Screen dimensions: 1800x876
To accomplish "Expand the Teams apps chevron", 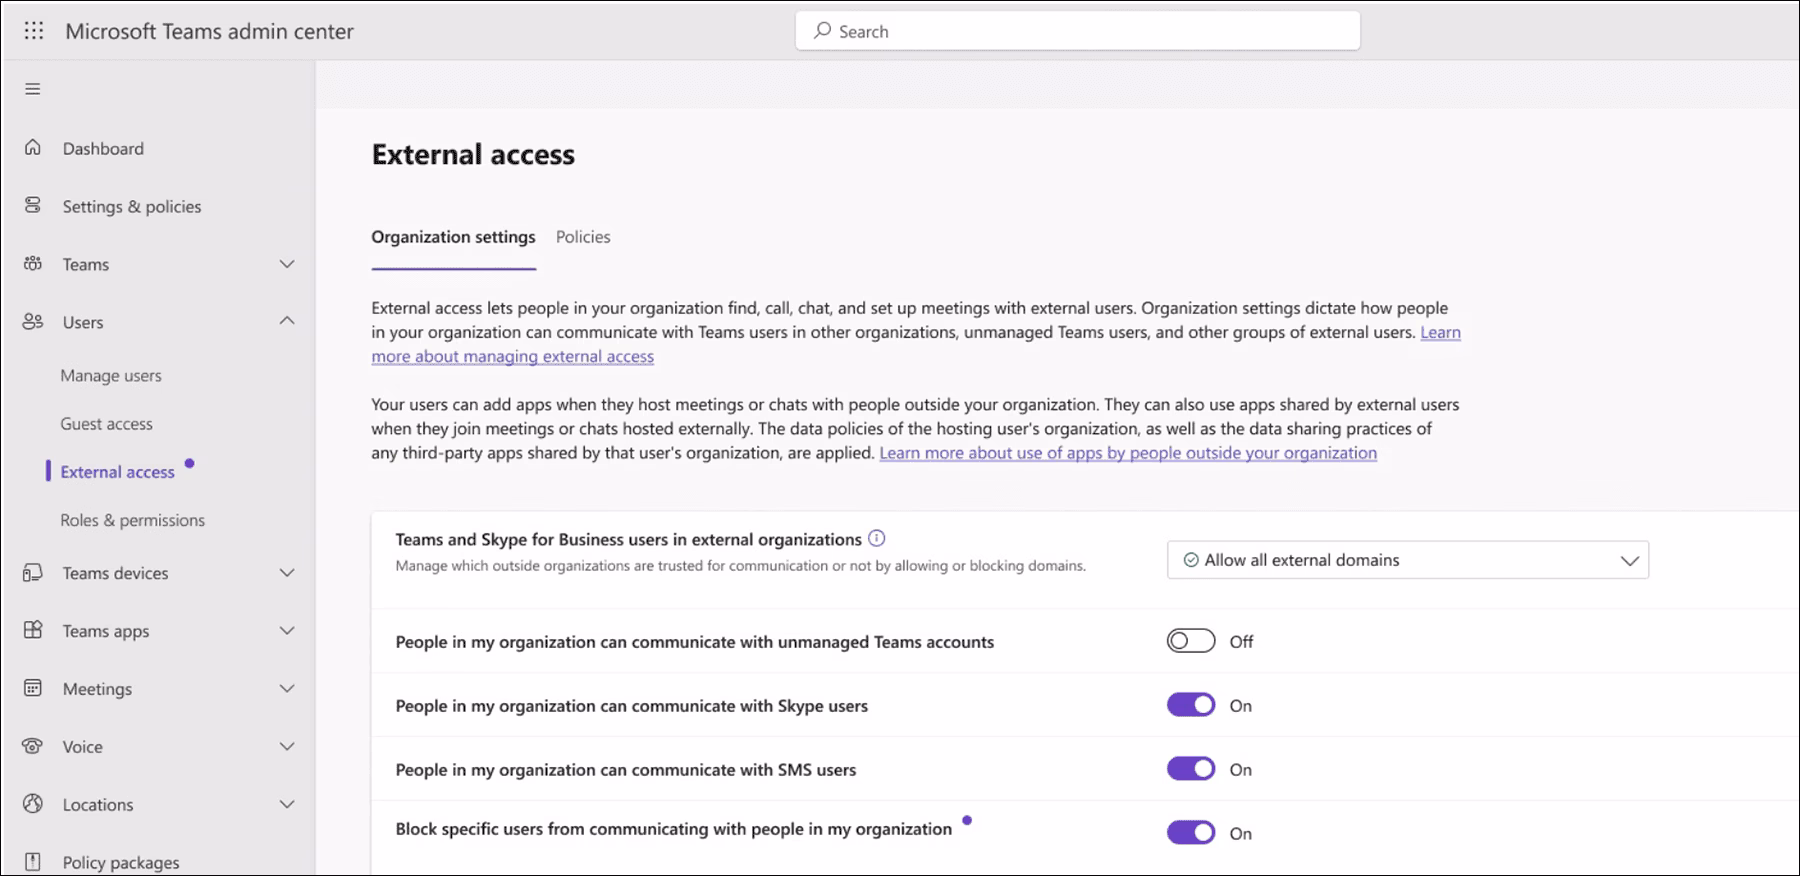I will coord(287,631).
